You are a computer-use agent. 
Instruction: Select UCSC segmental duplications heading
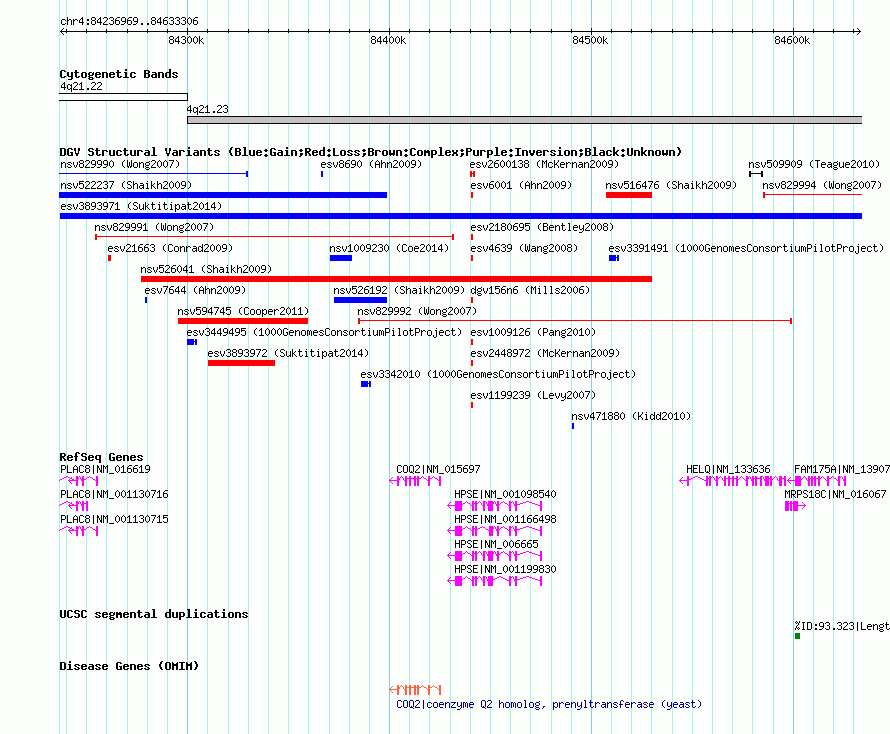(x=154, y=614)
